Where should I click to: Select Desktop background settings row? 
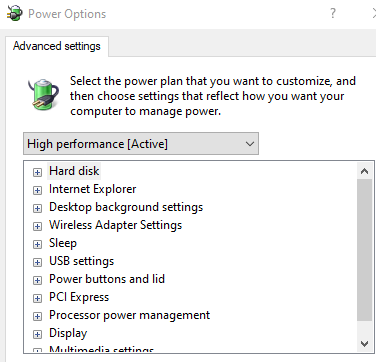click(126, 207)
